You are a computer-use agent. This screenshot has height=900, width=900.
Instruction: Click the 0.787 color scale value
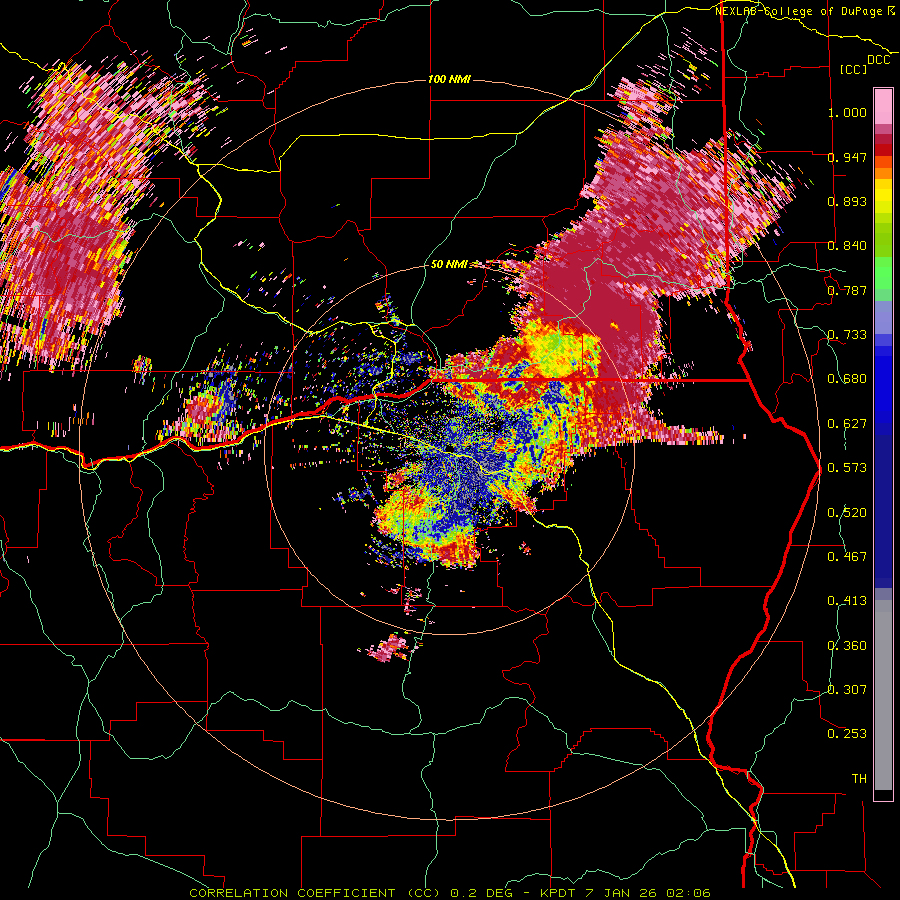tap(847, 290)
